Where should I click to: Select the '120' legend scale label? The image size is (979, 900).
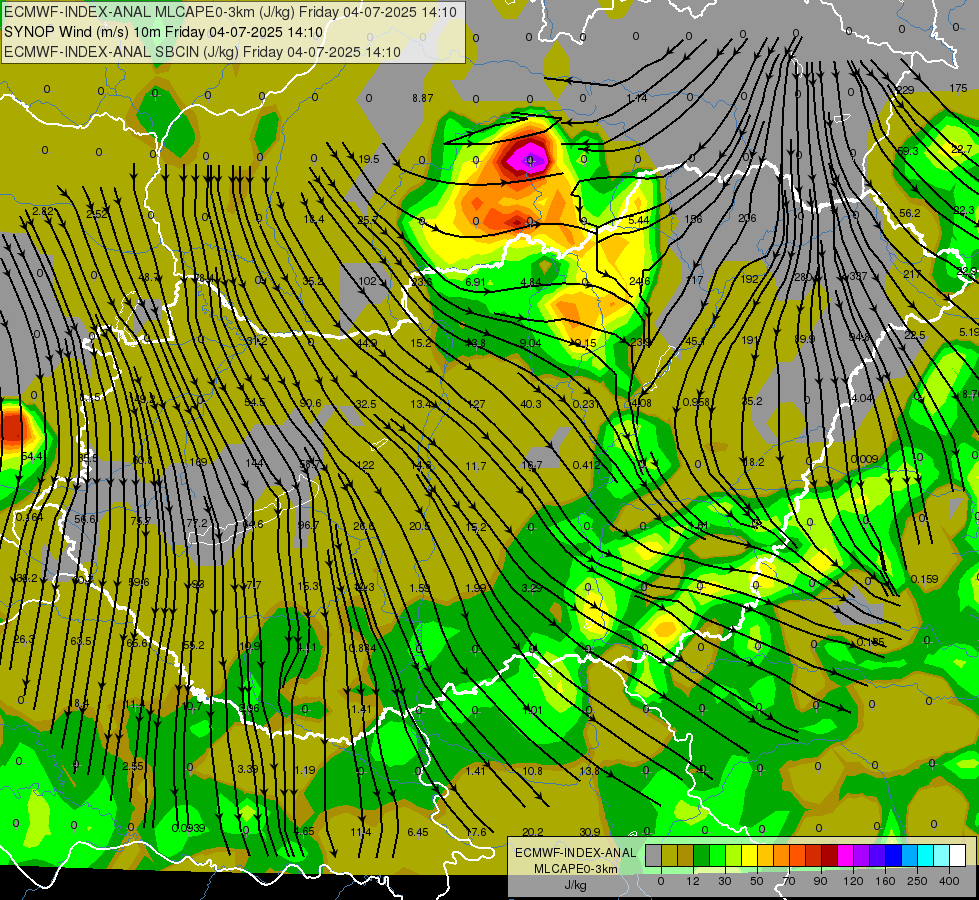coord(853,881)
